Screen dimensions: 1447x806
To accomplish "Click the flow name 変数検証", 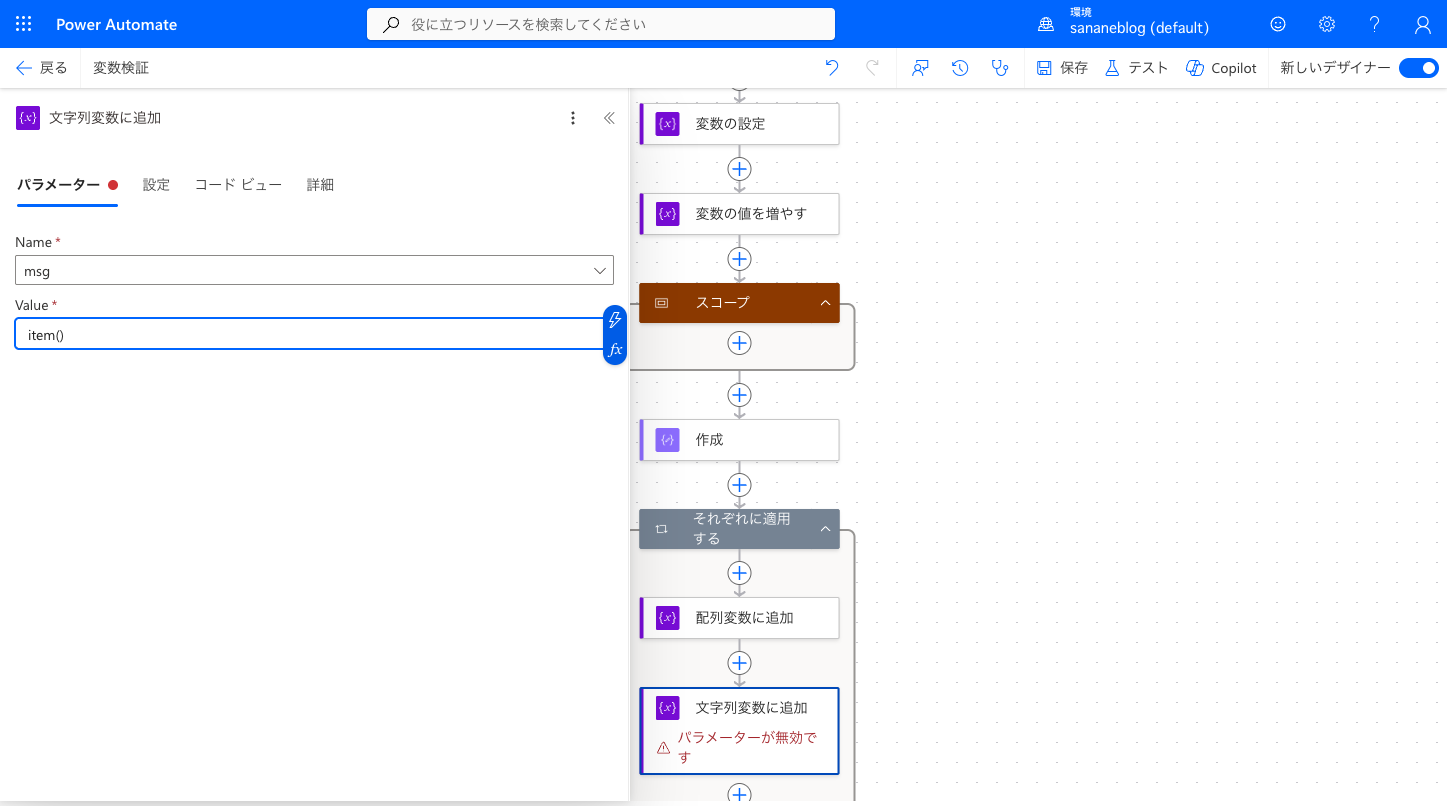I will (121, 68).
